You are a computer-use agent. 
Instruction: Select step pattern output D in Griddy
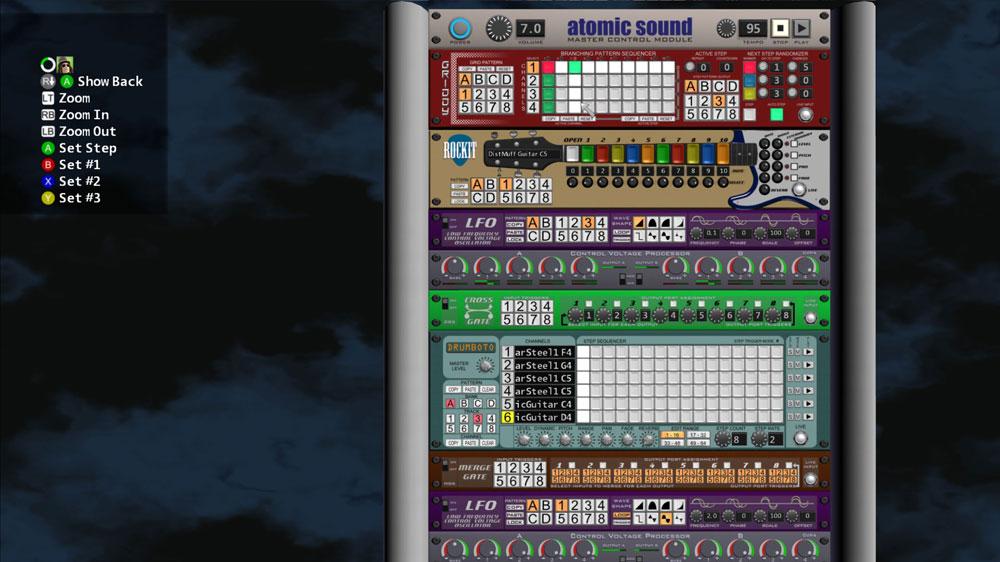733,86
